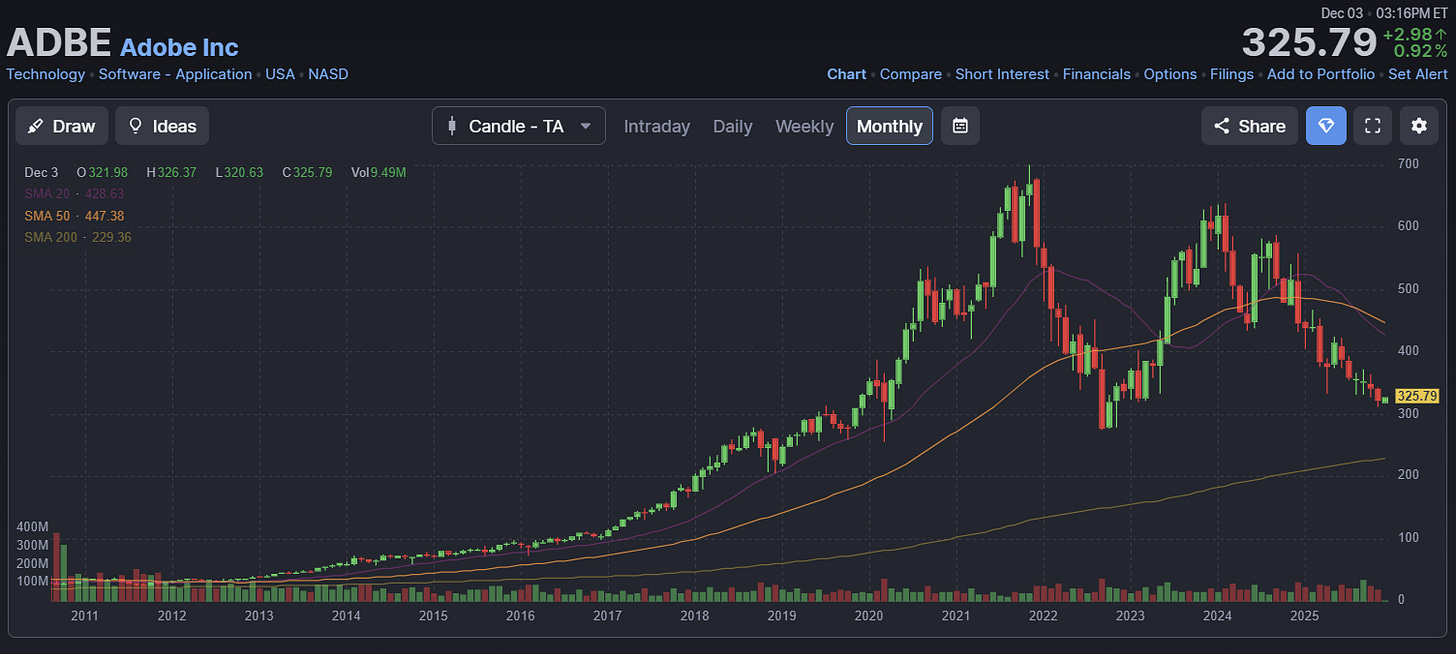Switch to the Daily timeframe
The height and width of the screenshot is (654, 1456).
pyautogui.click(x=733, y=126)
